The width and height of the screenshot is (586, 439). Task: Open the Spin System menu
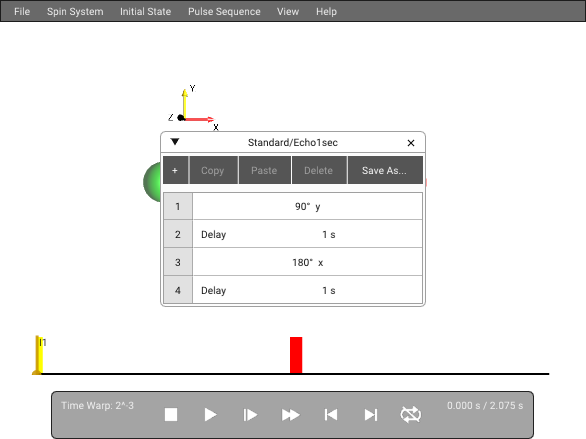coord(75,12)
